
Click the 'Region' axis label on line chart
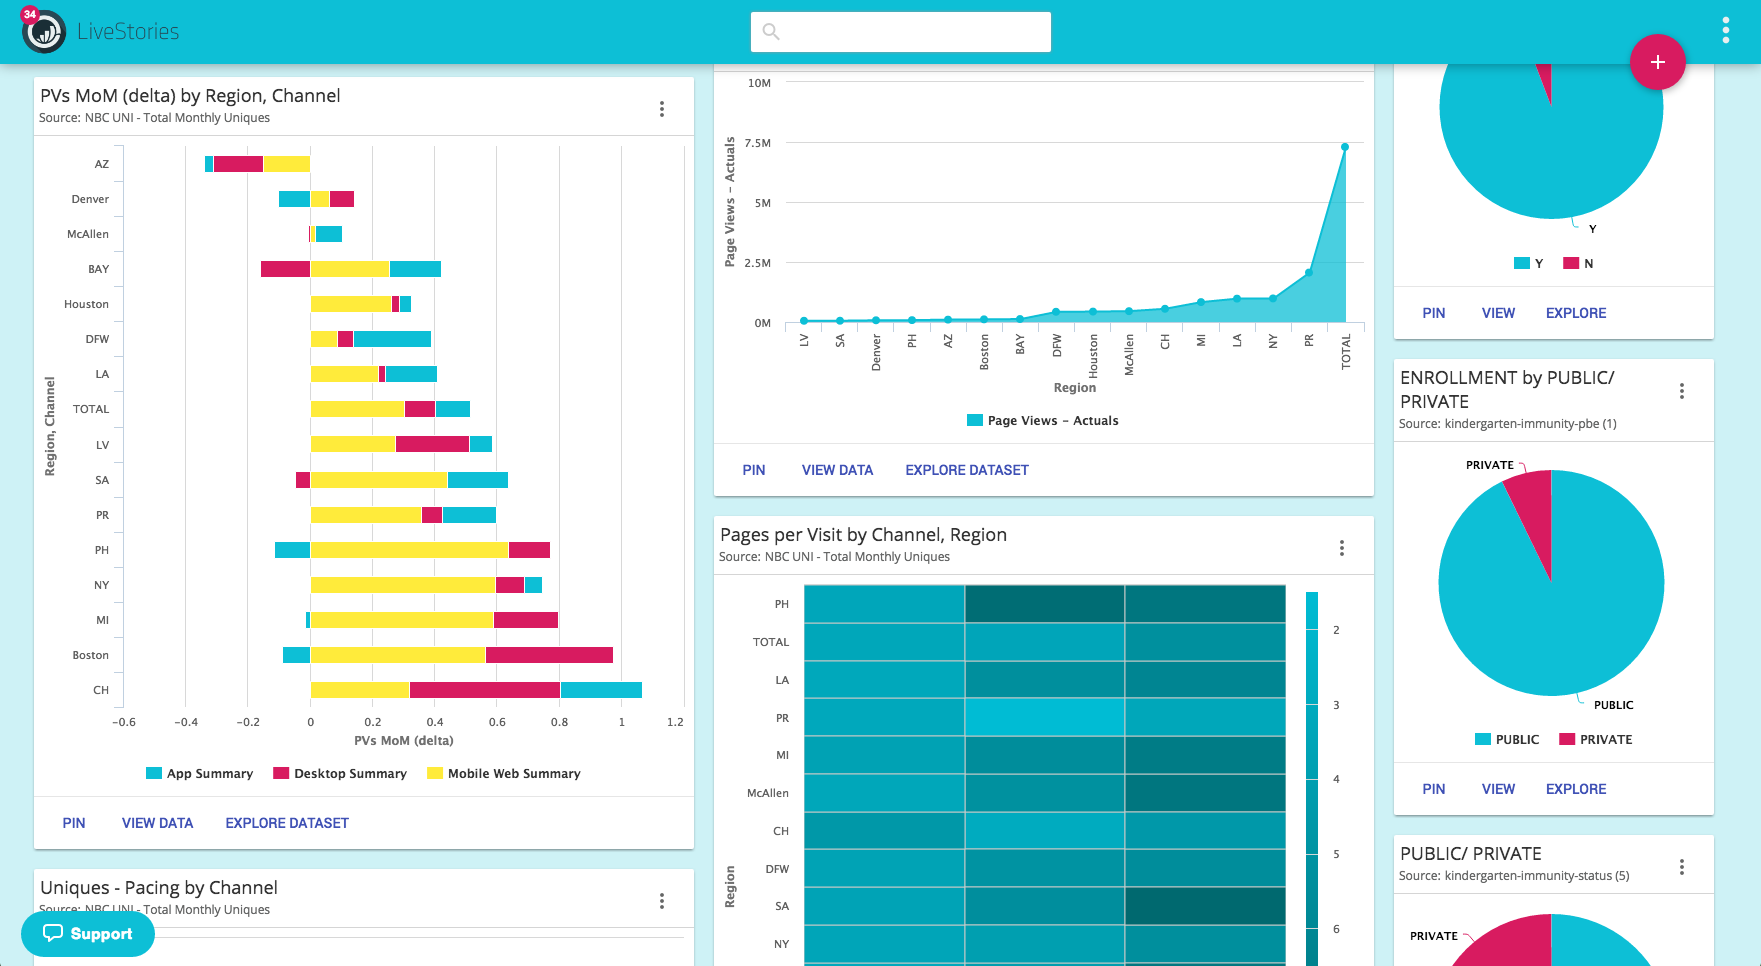point(1075,388)
